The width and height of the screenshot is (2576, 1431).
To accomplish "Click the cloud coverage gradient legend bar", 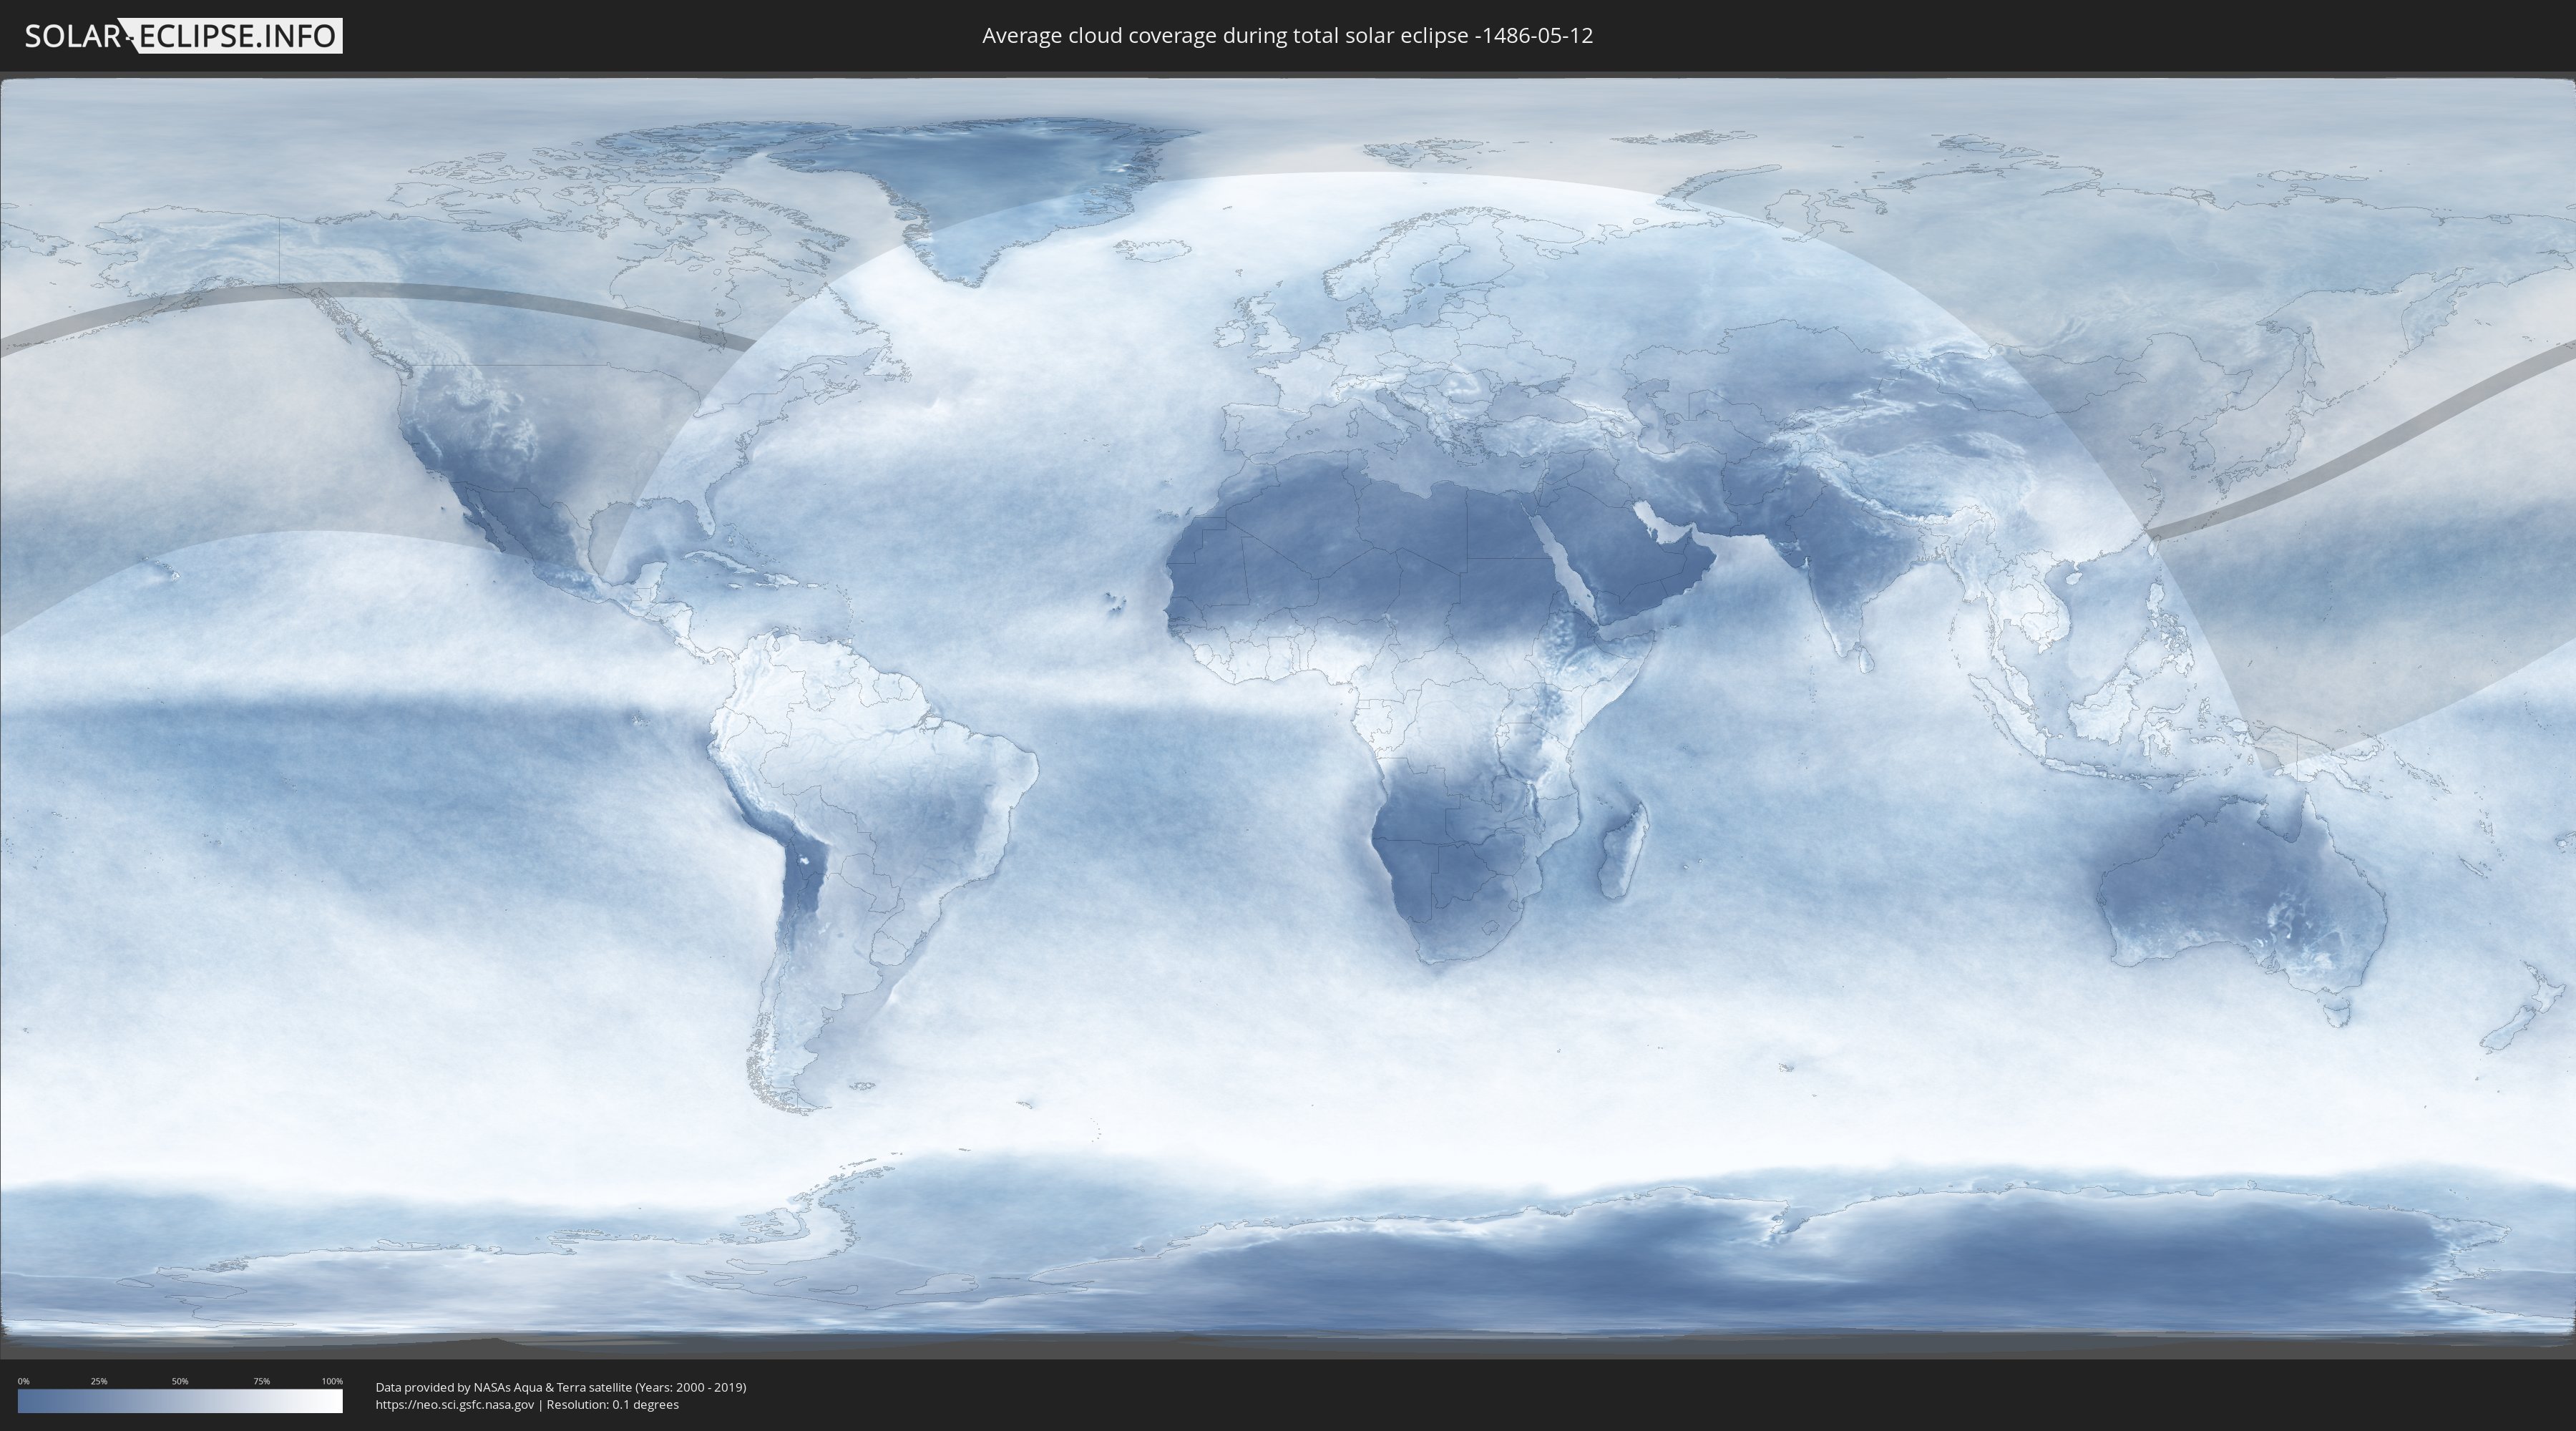I will pyautogui.click(x=180, y=1401).
